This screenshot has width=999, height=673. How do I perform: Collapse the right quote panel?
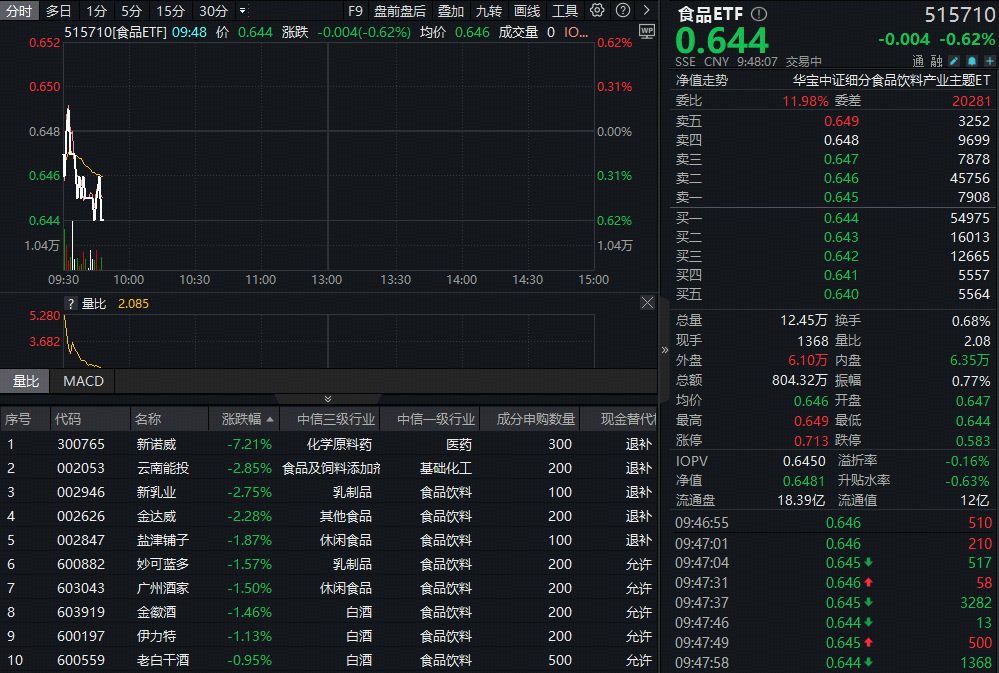[x=665, y=350]
